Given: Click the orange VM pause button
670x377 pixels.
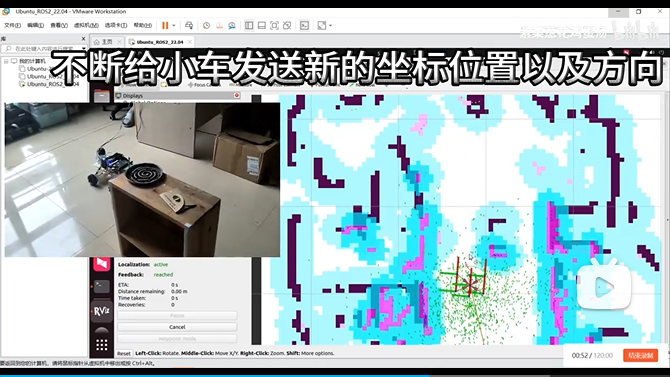Looking at the screenshot, I should [x=165, y=26].
